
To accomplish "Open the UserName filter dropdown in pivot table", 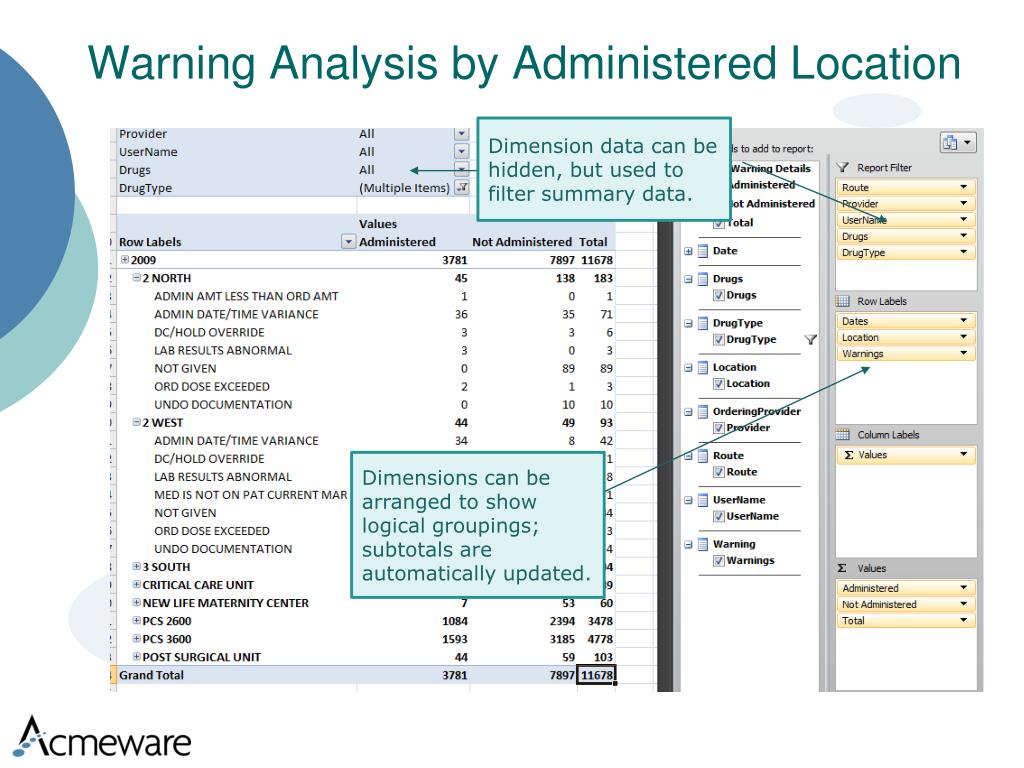I will [462, 152].
